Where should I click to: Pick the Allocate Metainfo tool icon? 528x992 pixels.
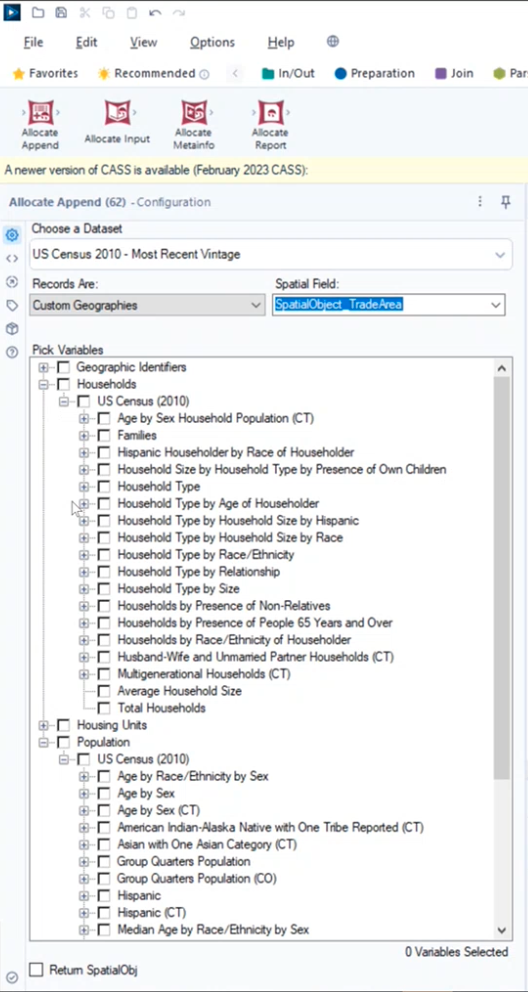[x=193, y=113]
